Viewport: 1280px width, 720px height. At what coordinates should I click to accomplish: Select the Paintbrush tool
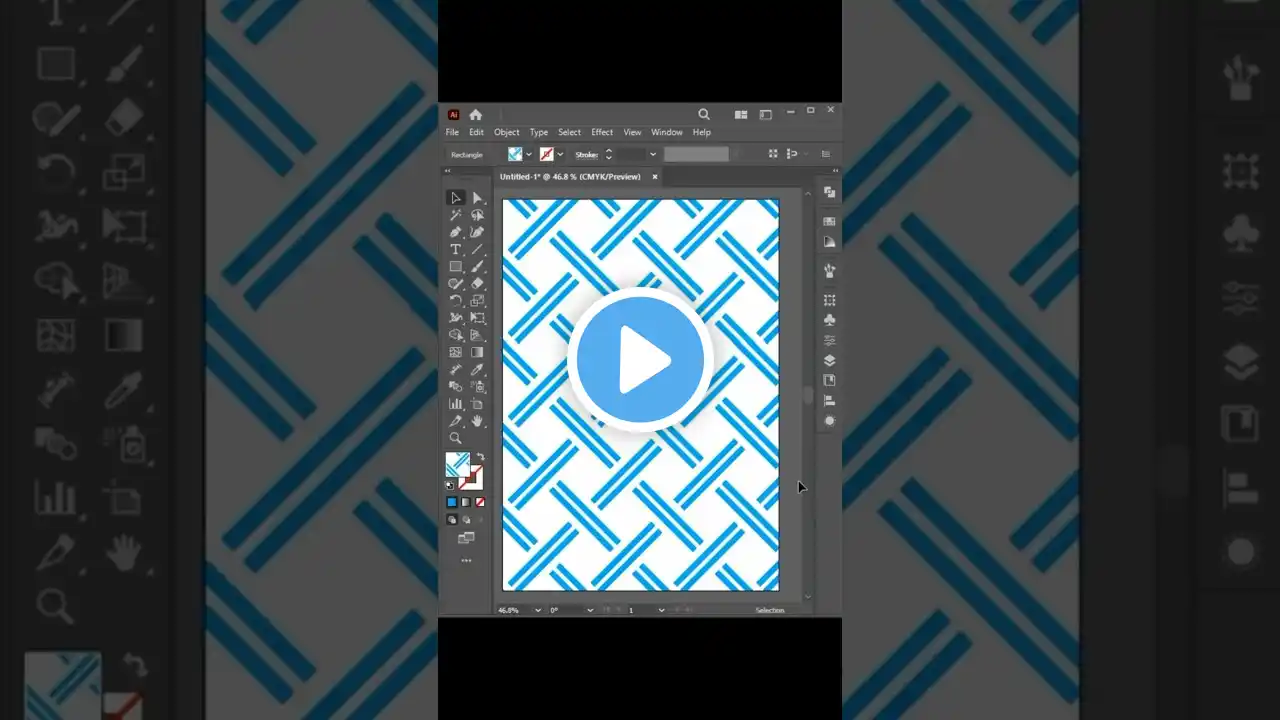tap(478, 267)
